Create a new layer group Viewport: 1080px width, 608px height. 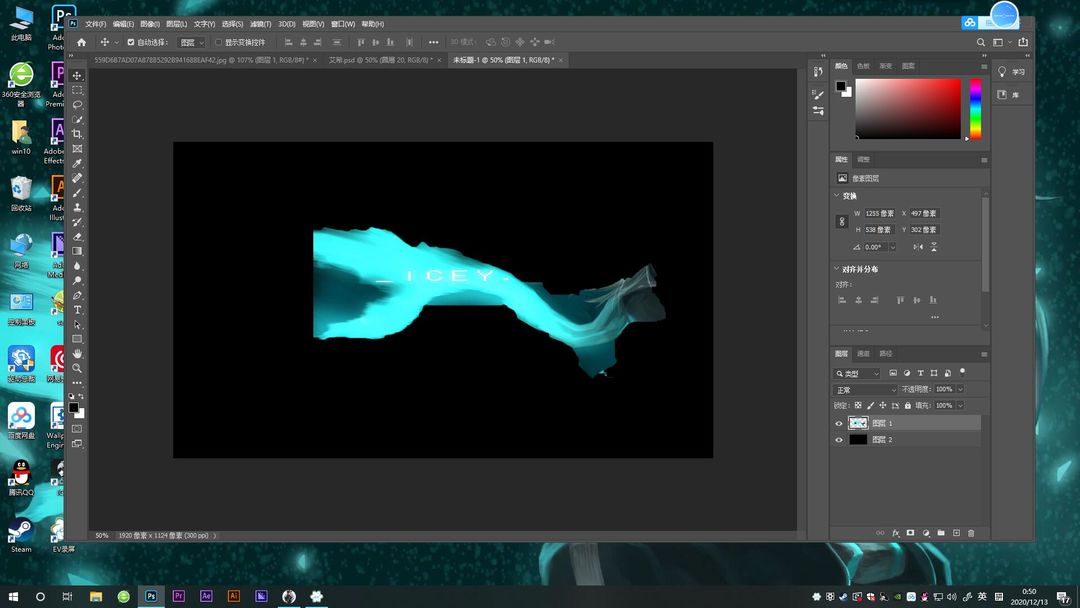941,533
